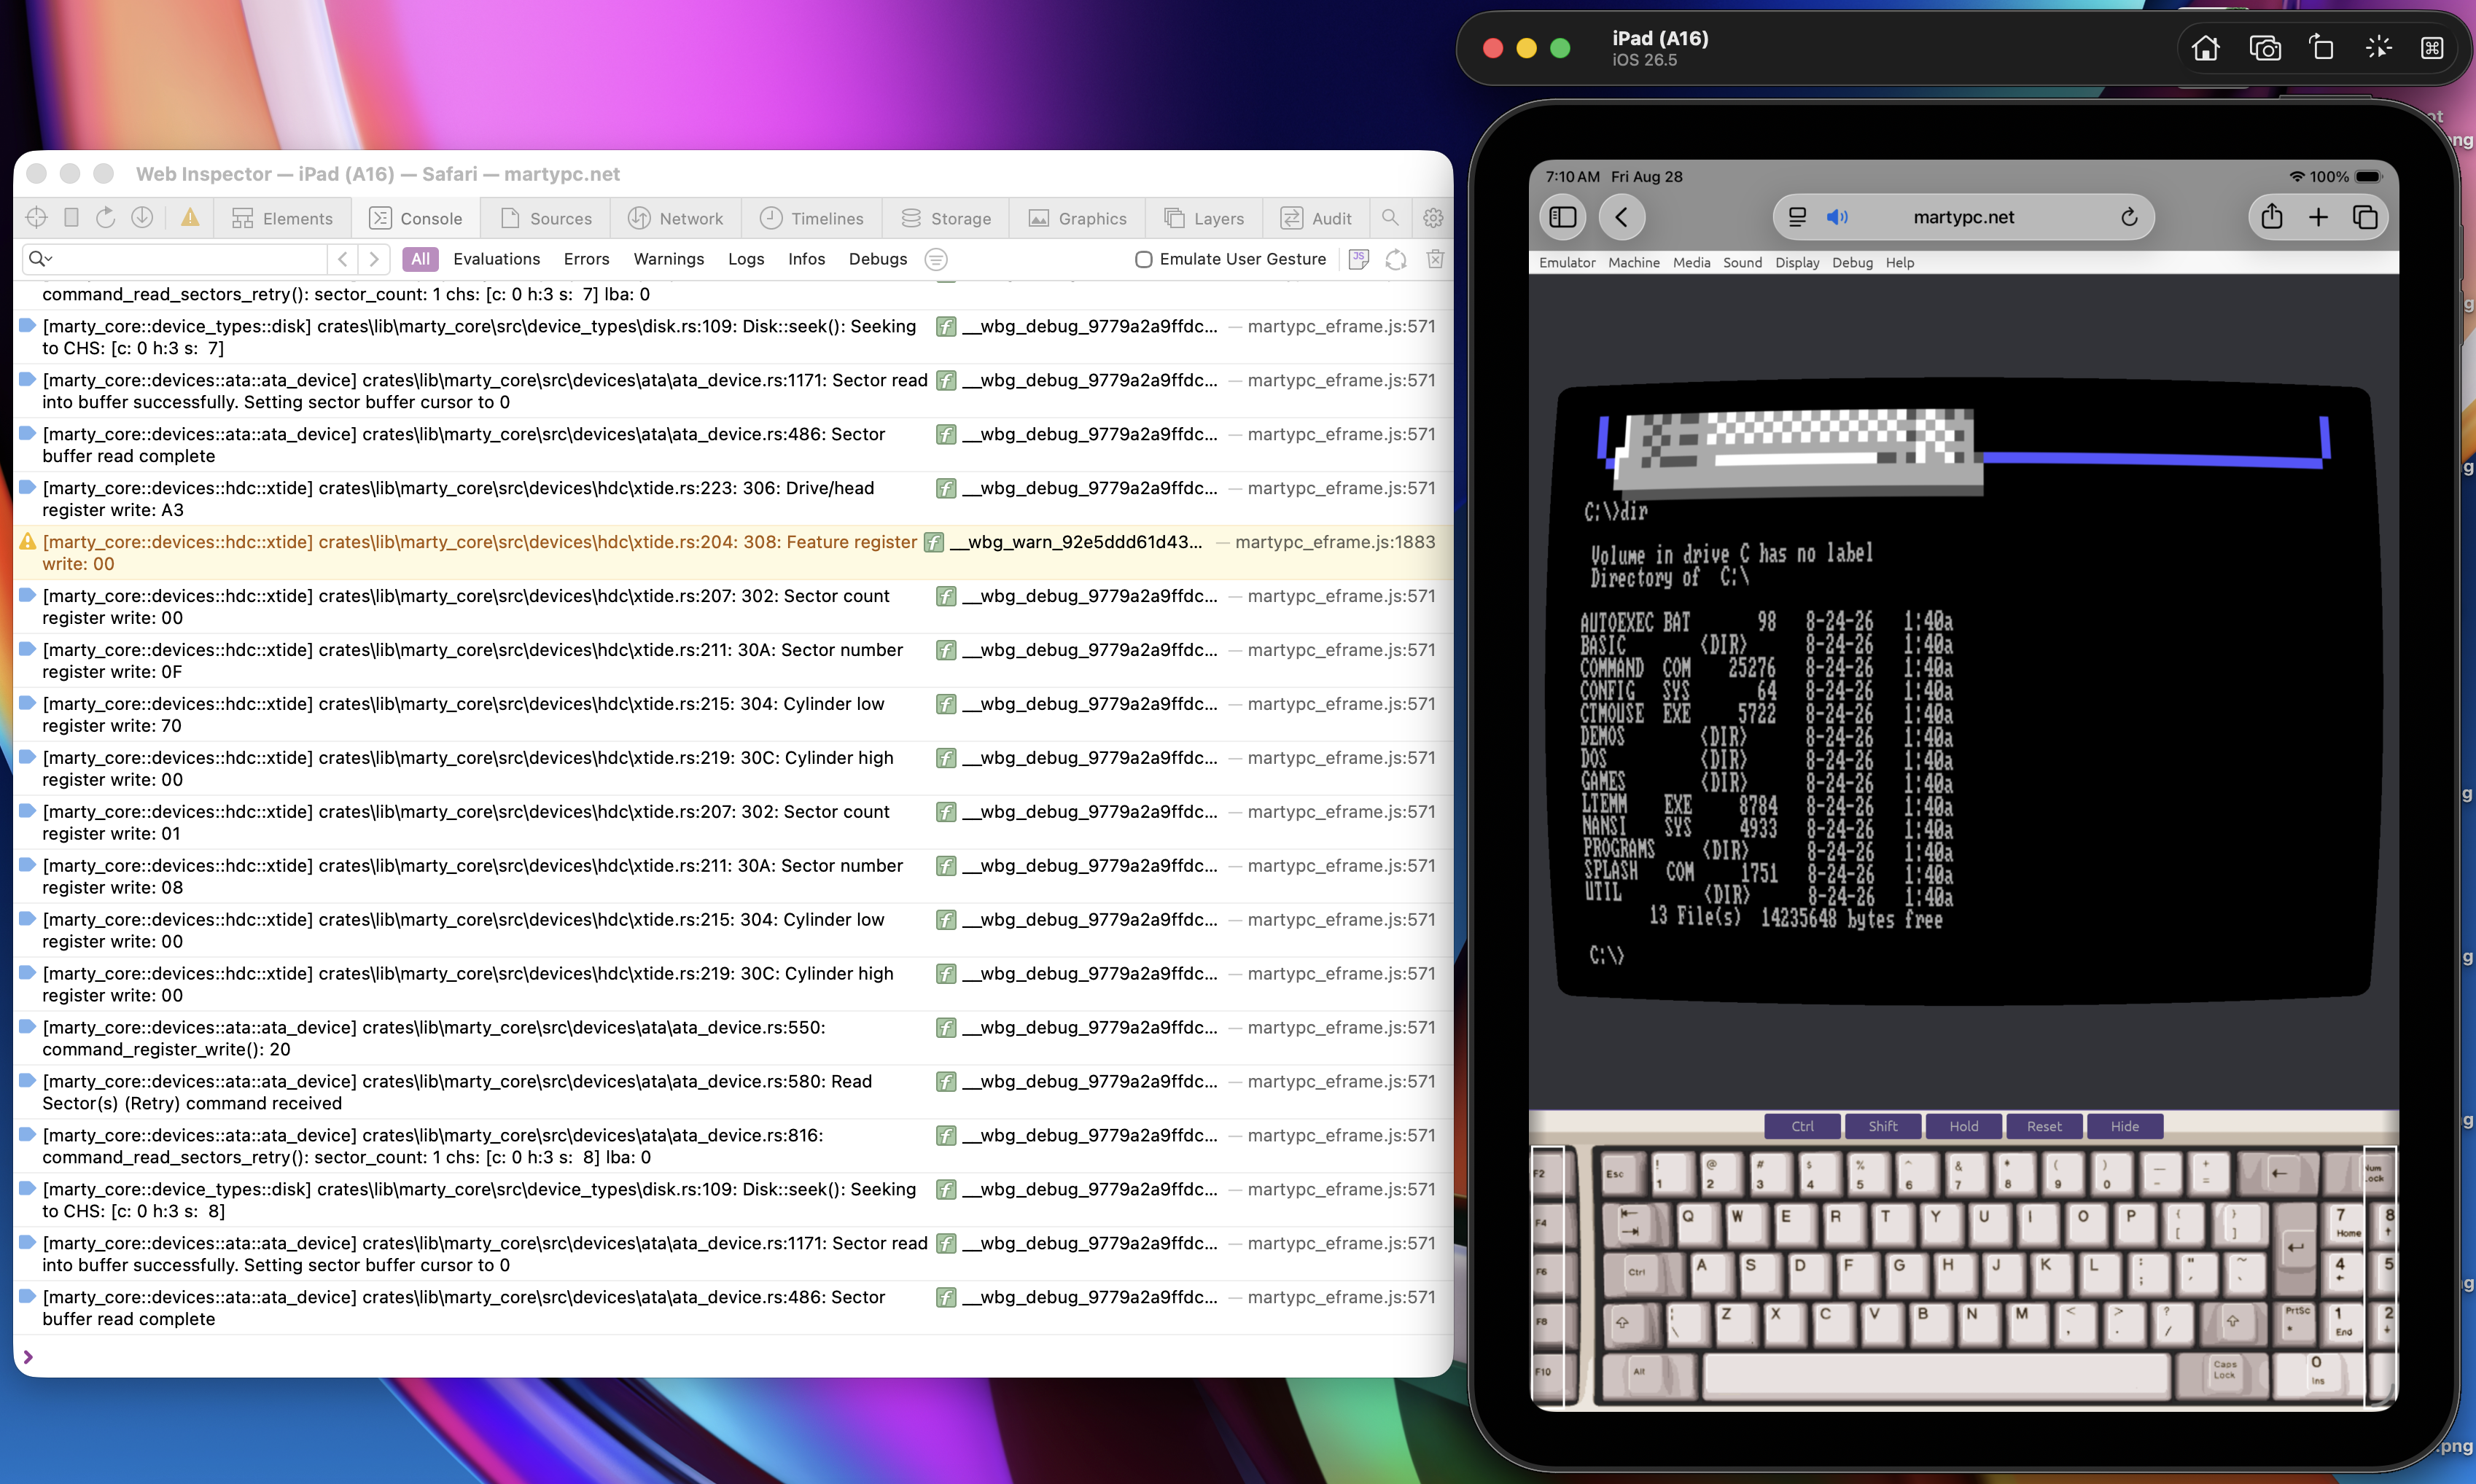The image size is (2476, 1484).
Task: Filter console to Warnings only
Action: 668,259
